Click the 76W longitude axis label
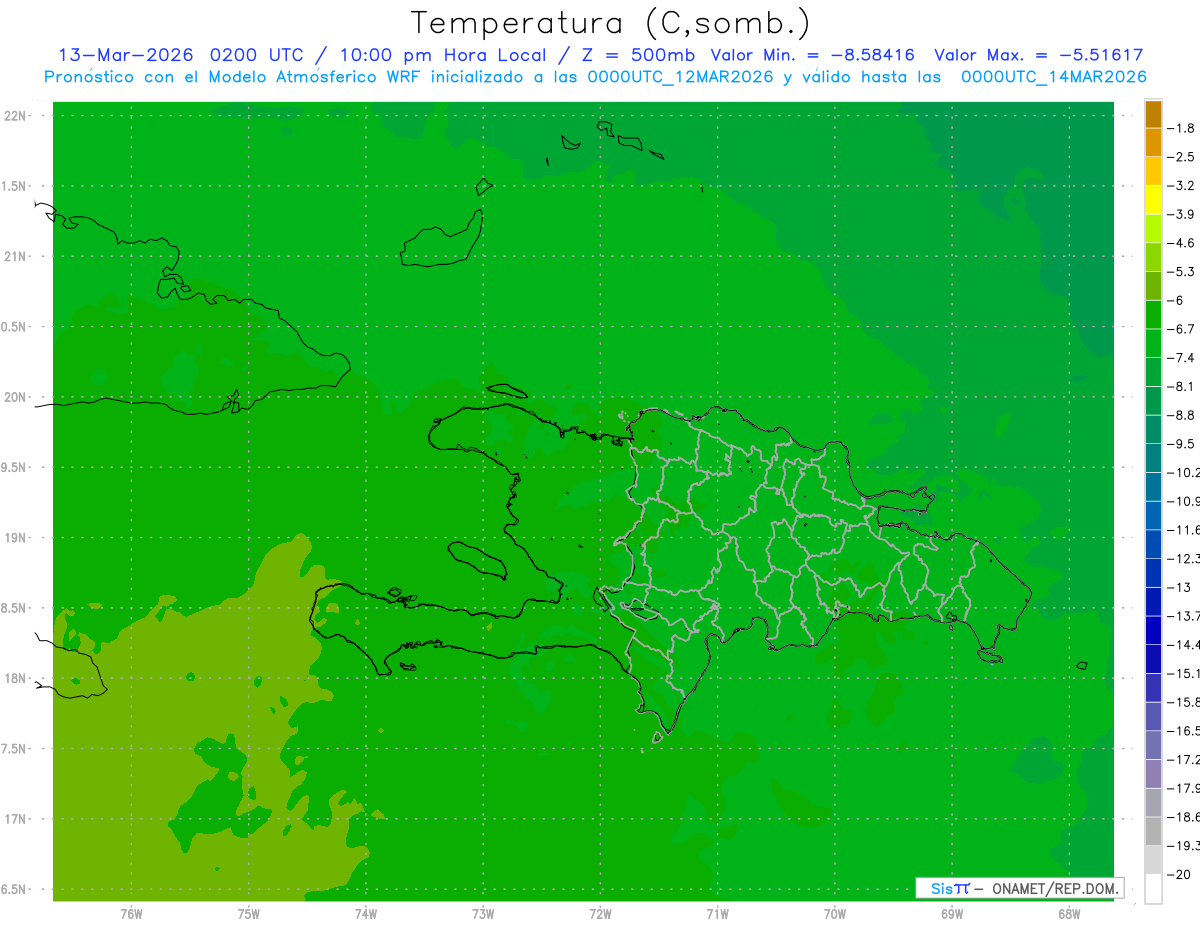This screenshot has width=1200, height=927. coord(131,914)
